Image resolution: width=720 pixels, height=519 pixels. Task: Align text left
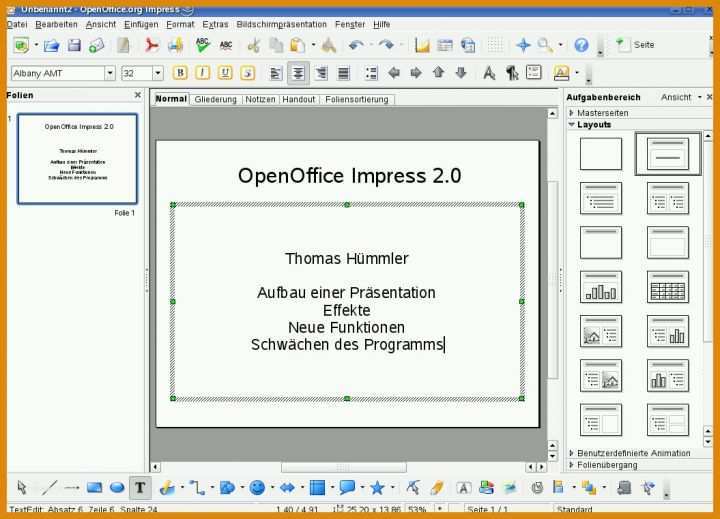tap(276, 73)
